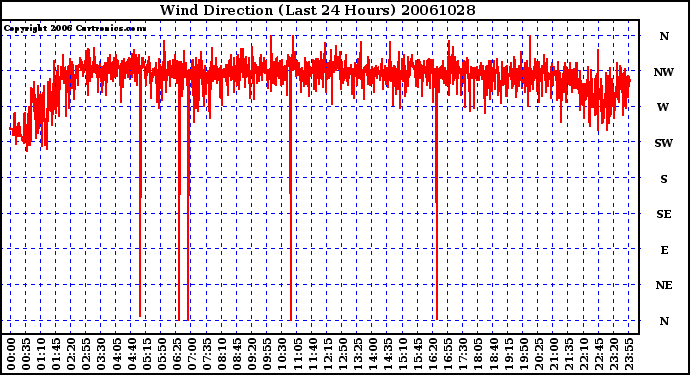
Task: Click the 10:30 time label
Action: (282, 354)
